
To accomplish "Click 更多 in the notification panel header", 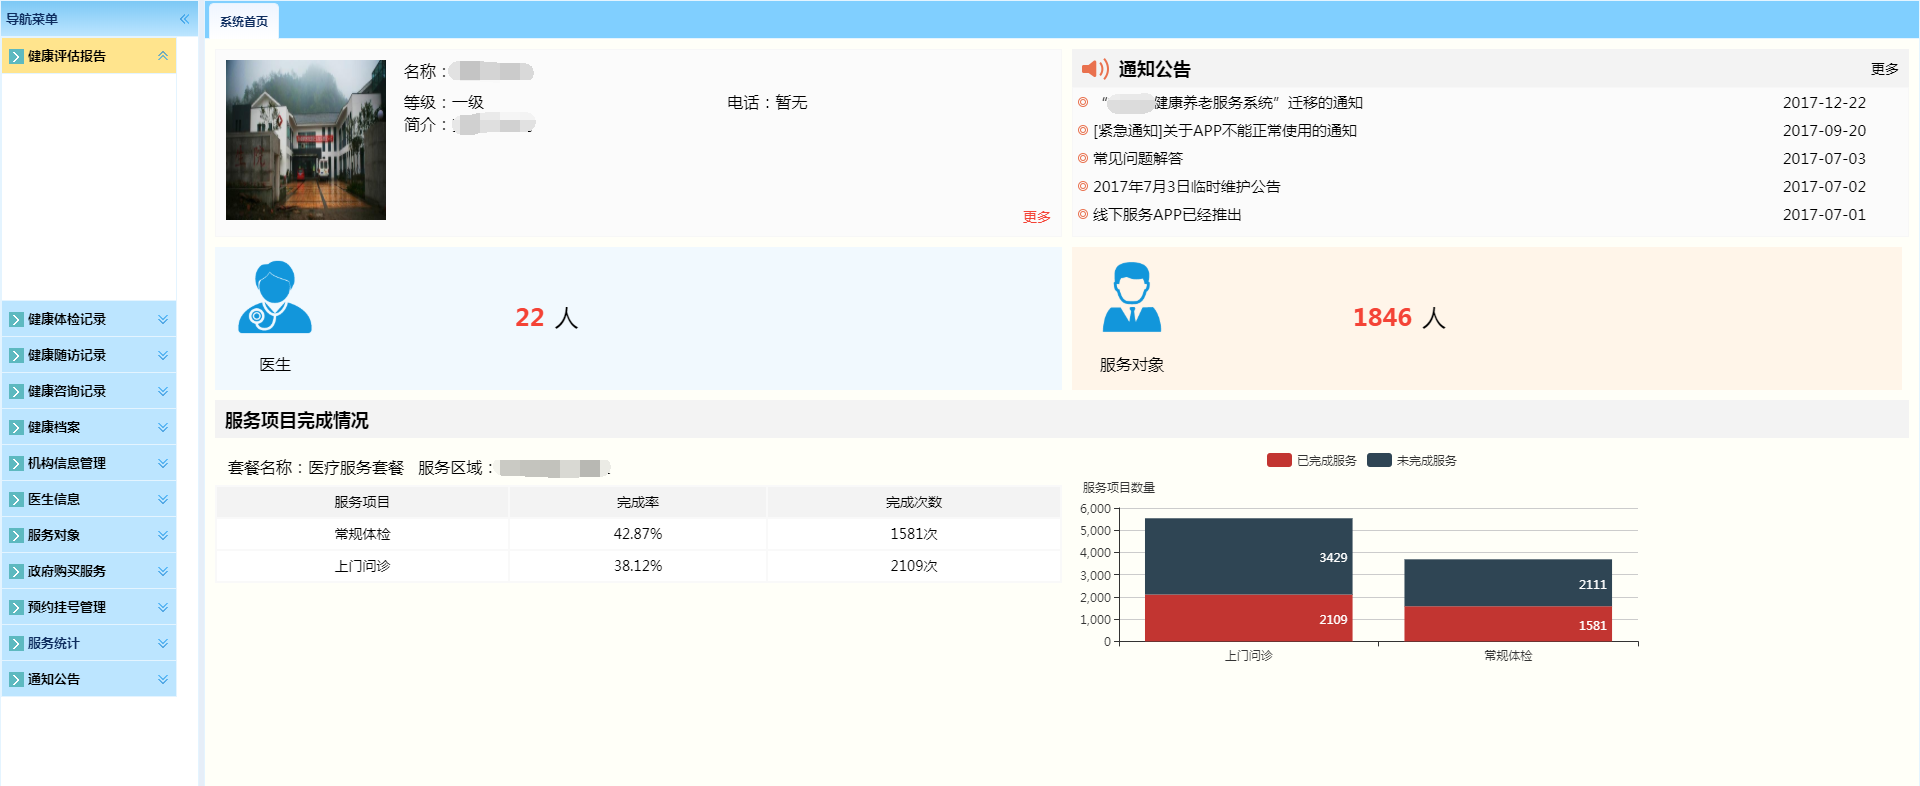I will (1884, 69).
